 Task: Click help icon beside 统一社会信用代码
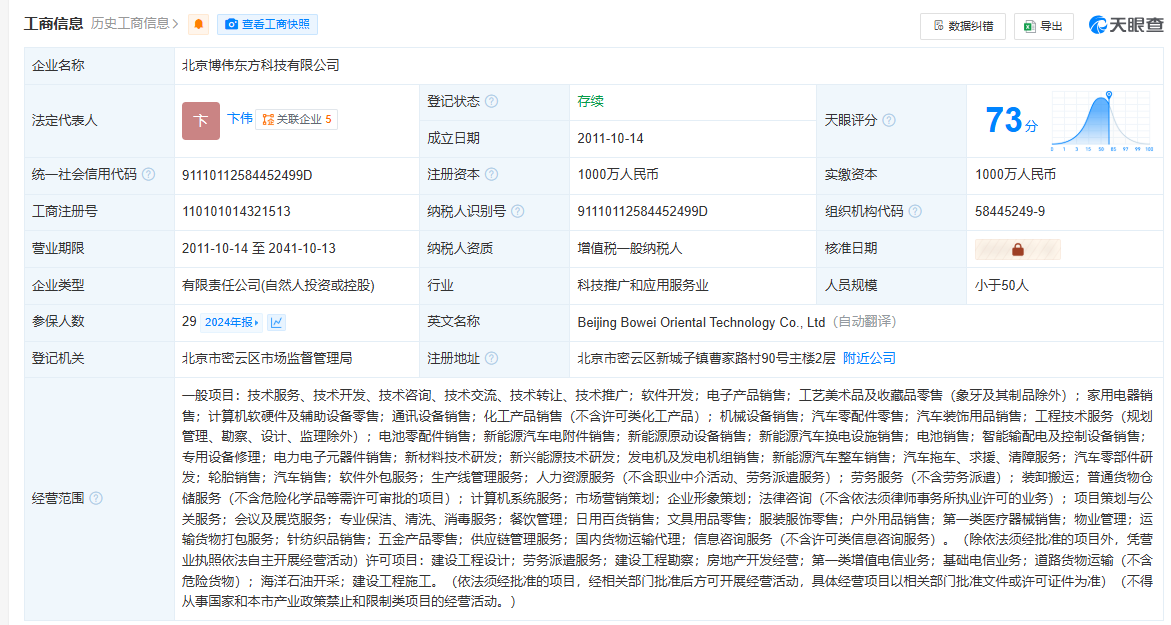pyautogui.click(x=149, y=175)
